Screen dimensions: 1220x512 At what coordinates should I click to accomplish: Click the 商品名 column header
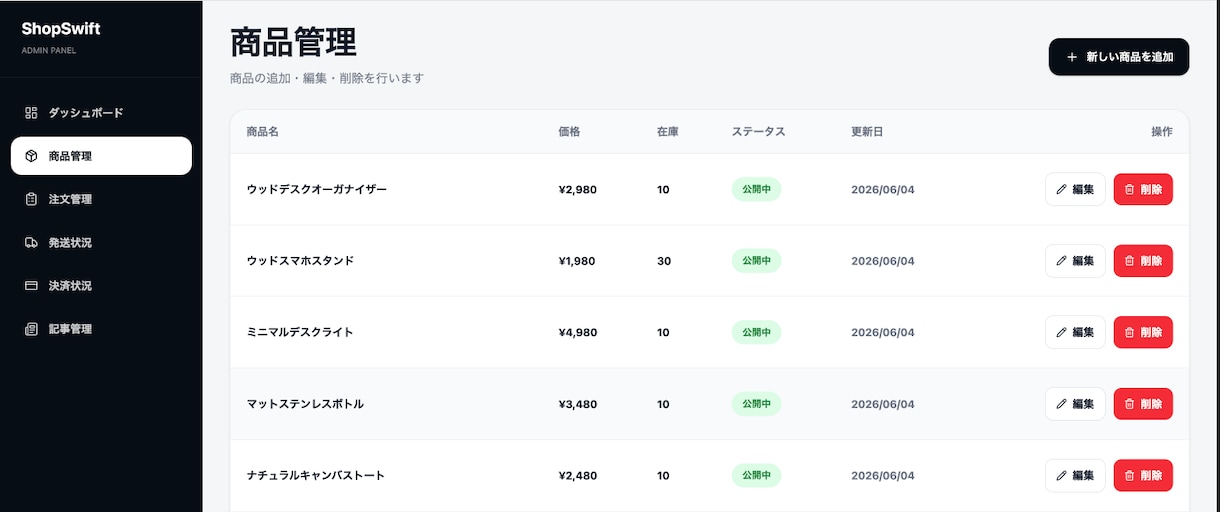262,132
